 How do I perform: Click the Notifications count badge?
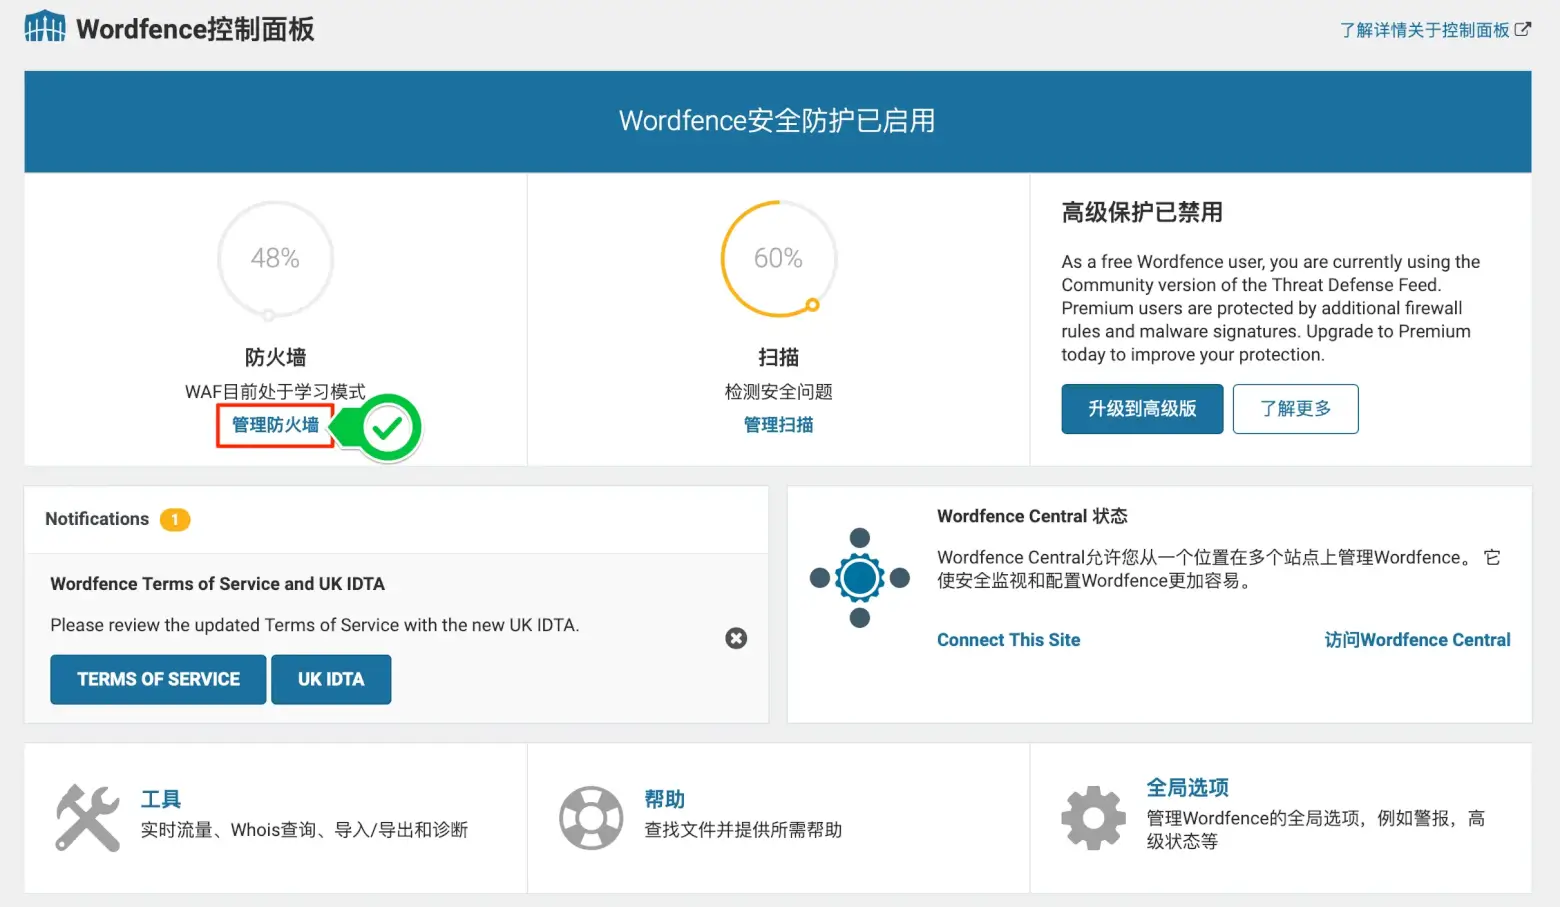point(175,519)
